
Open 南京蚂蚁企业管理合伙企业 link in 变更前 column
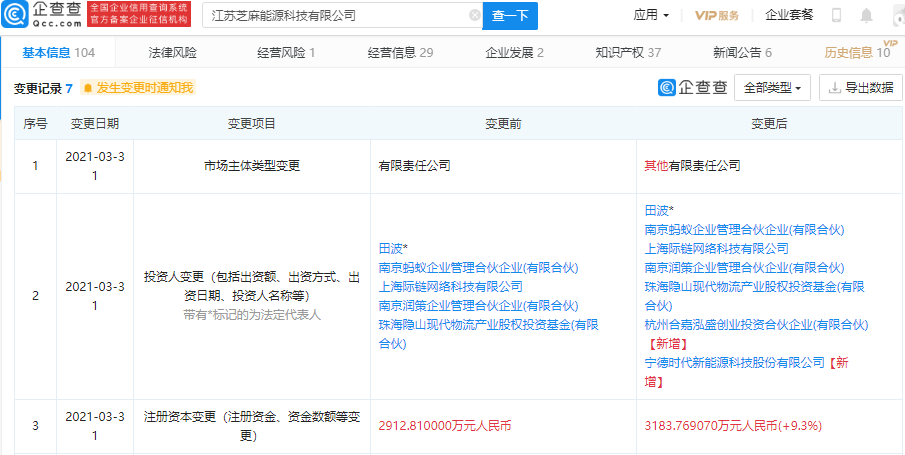tap(478, 267)
